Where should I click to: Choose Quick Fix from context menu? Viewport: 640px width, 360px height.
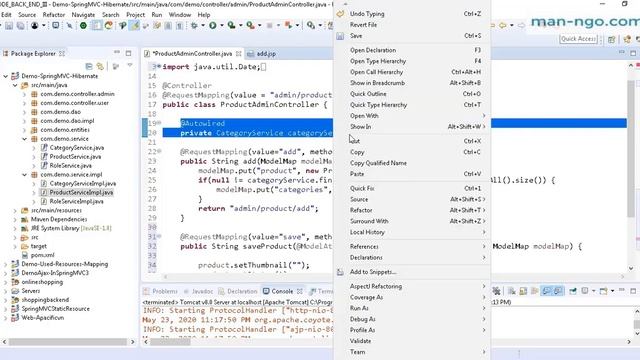tap(412, 188)
